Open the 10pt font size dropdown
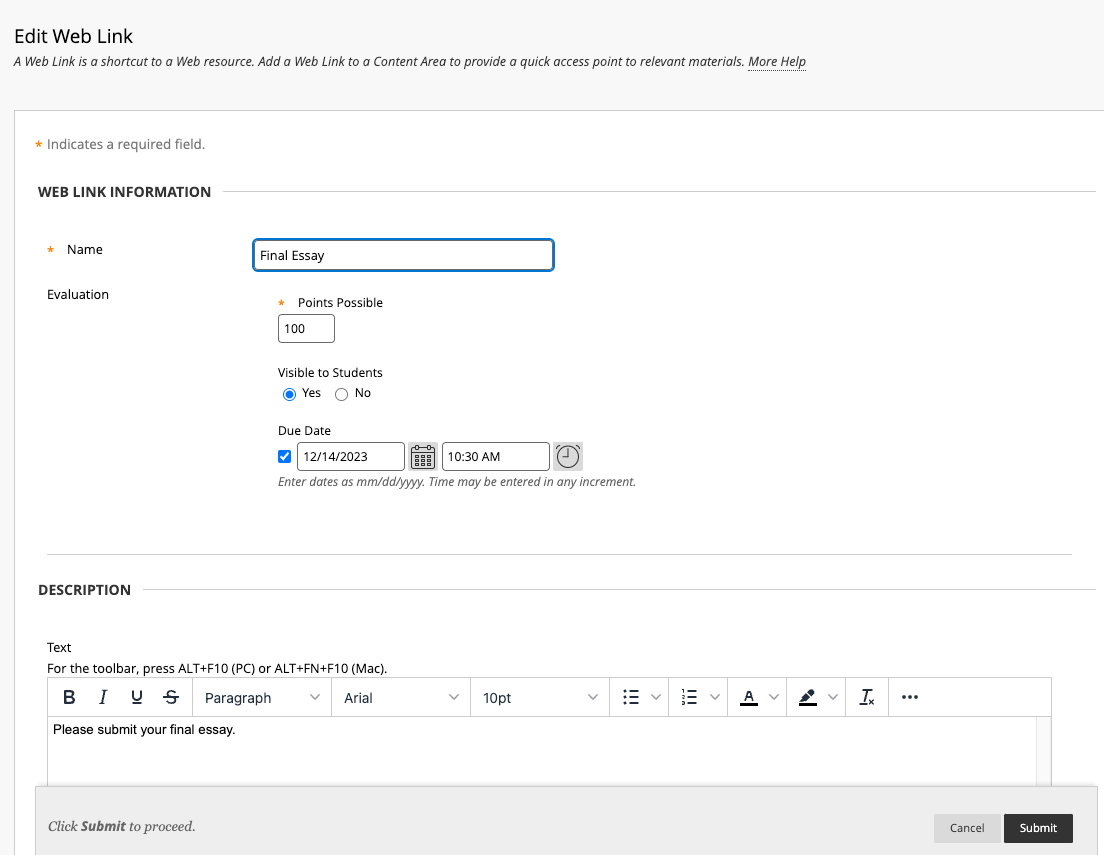The width and height of the screenshot is (1104, 855). (x=540, y=697)
